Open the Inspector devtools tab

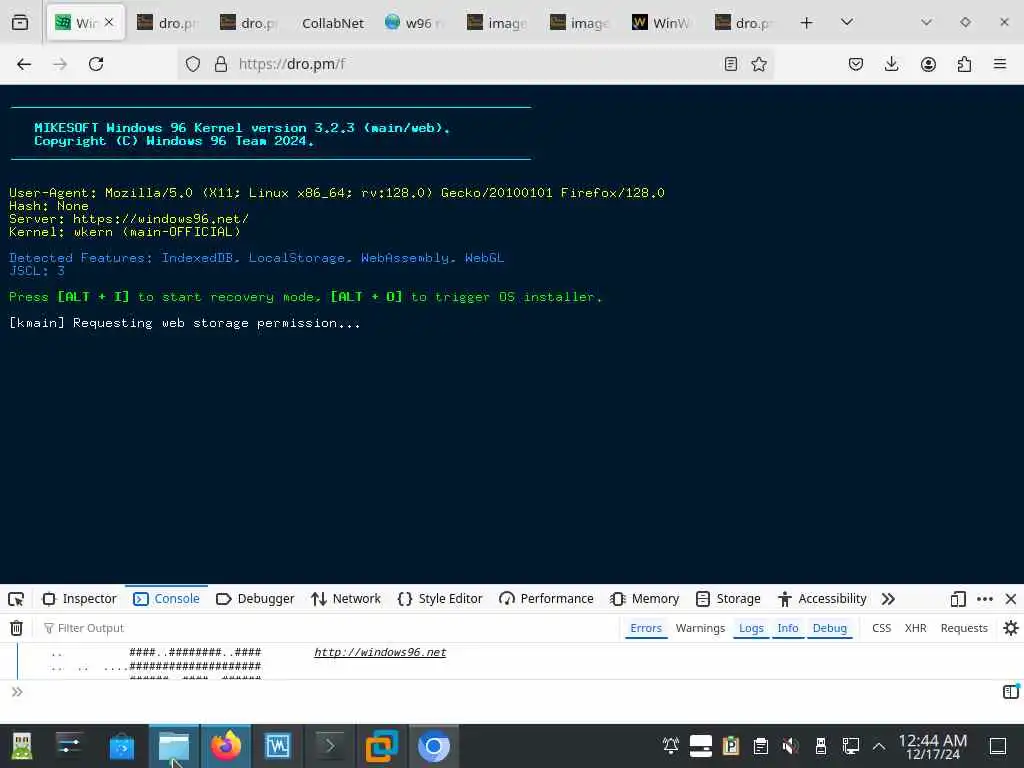[79, 599]
